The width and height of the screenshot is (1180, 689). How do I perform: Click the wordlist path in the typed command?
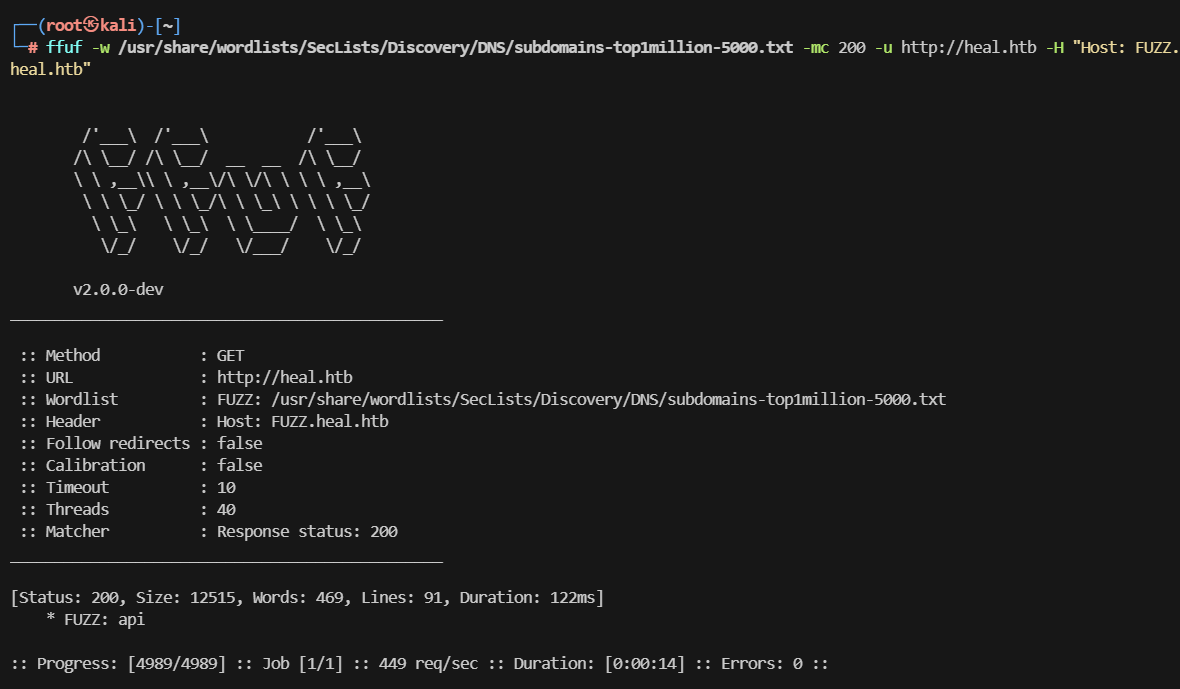coord(456,47)
